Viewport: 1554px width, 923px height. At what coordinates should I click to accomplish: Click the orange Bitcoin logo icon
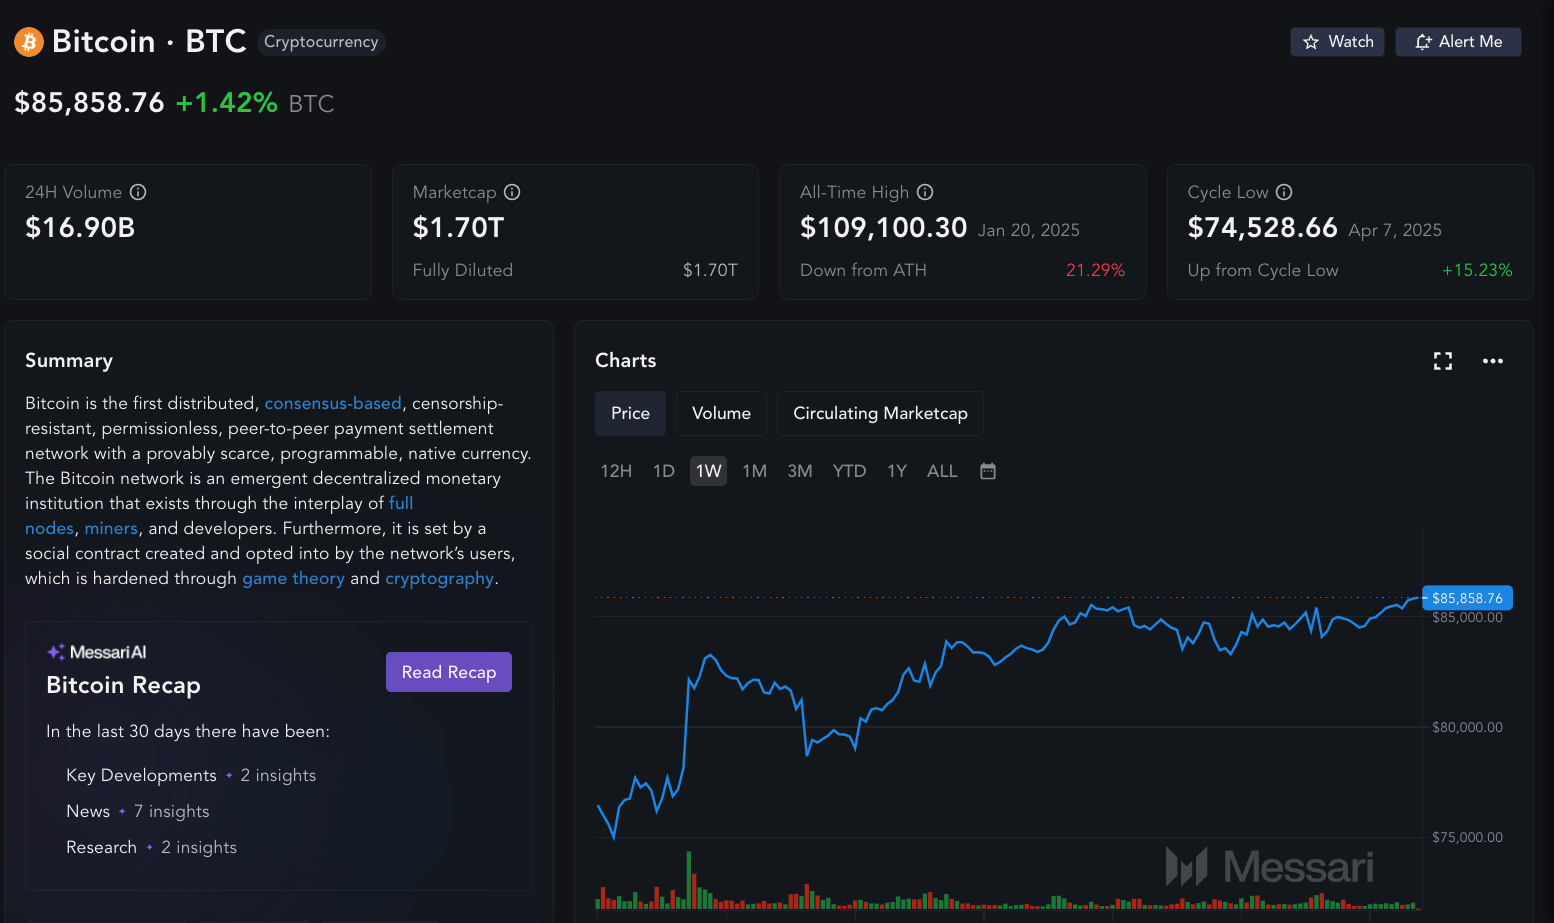click(x=29, y=42)
